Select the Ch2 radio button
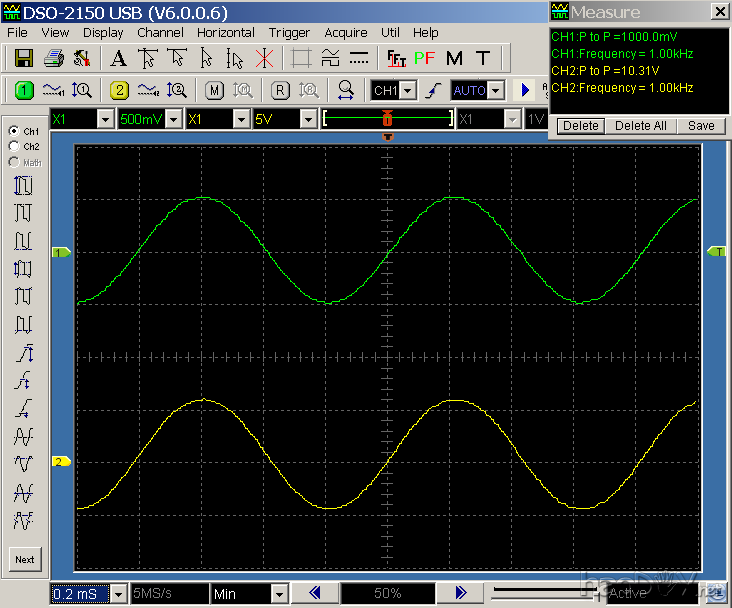The image size is (732, 608). pyautogui.click(x=14, y=146)
